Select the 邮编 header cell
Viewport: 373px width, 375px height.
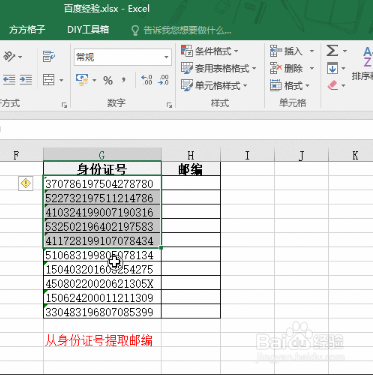191,169
